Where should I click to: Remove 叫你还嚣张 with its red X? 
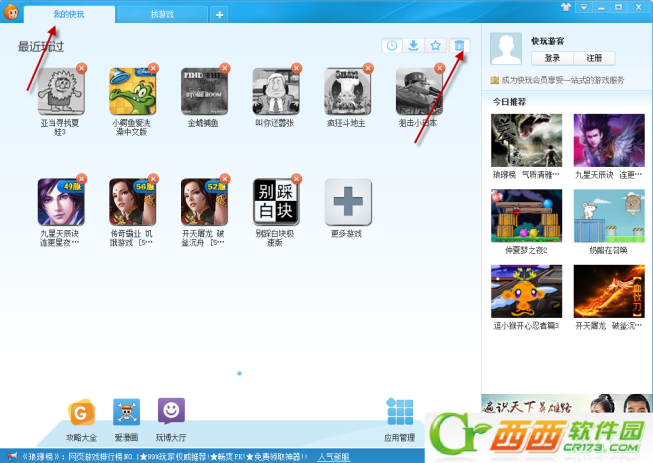(297, 68)
